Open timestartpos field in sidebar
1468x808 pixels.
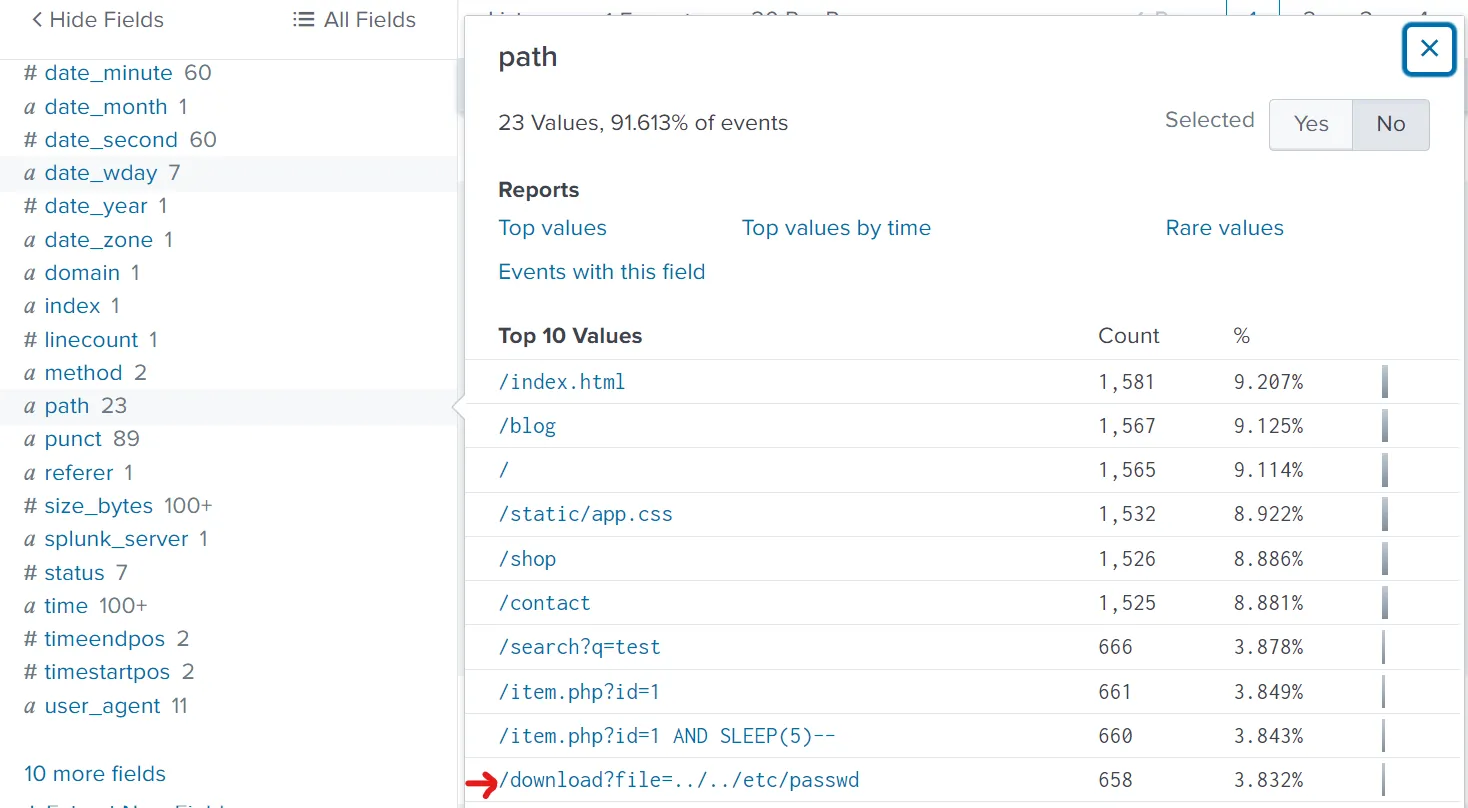[107, 671]
